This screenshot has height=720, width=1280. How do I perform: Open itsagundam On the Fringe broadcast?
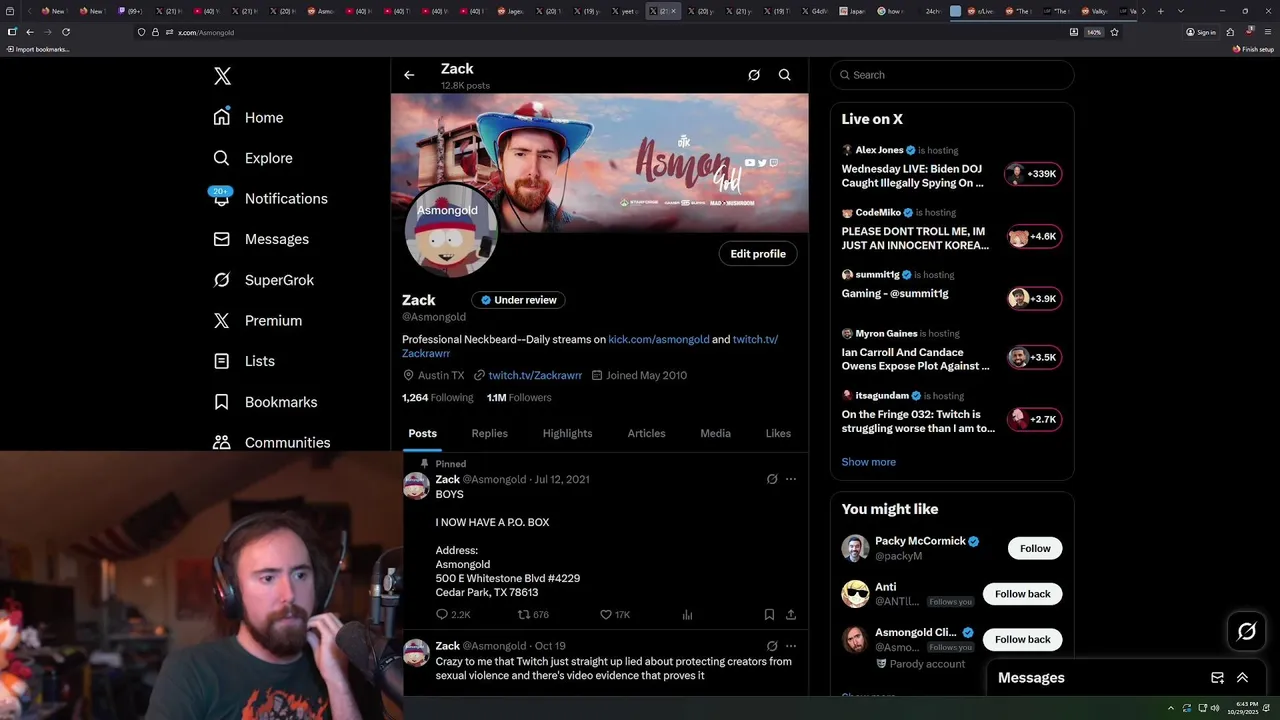[952, 415]
